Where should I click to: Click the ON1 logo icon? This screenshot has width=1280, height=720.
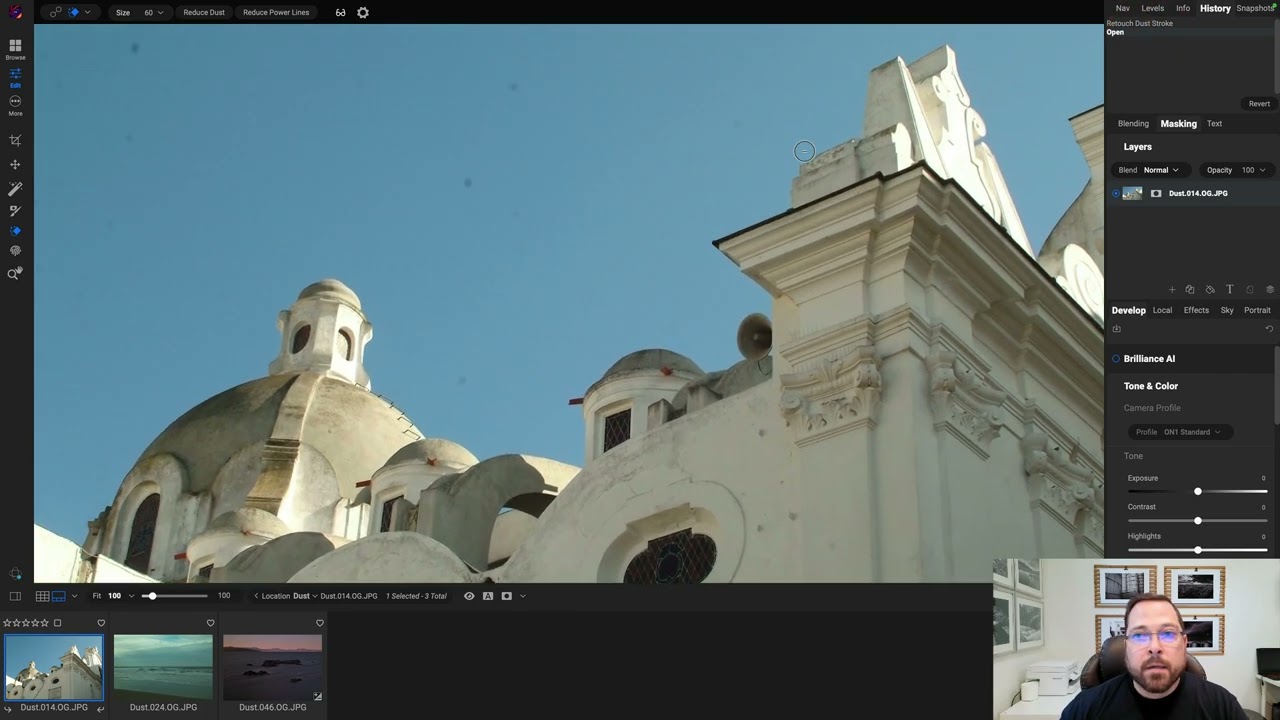point(15,12)
